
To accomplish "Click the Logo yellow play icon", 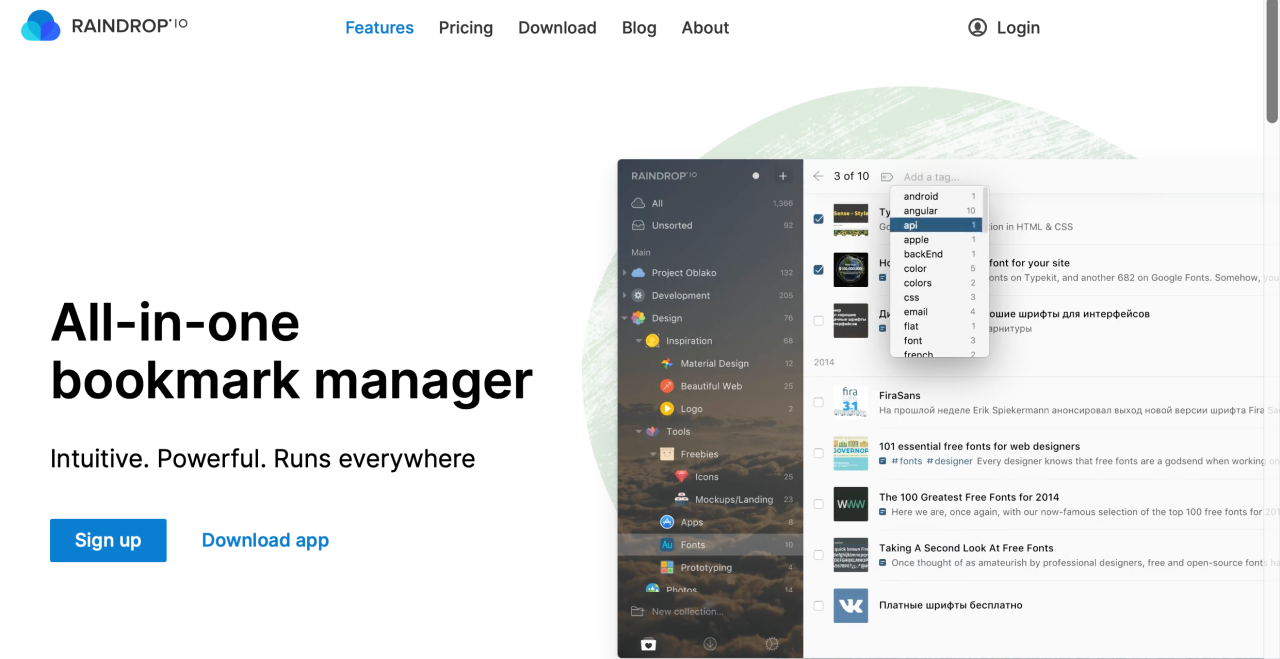I will click(x=667, y=409).
